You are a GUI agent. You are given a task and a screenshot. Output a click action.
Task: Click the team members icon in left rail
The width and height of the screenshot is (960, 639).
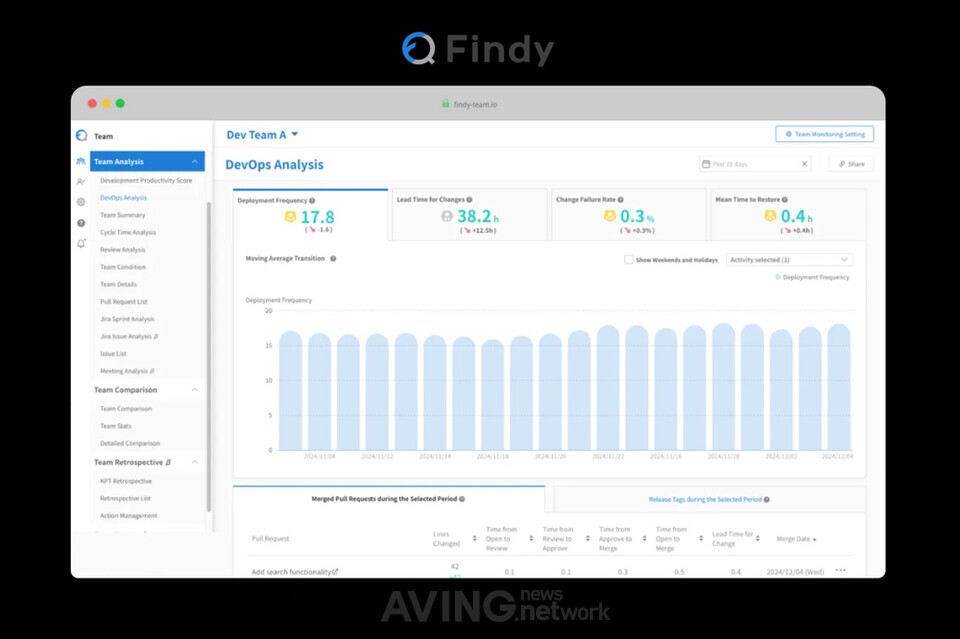pyautogui.click(x=80, y=182)
